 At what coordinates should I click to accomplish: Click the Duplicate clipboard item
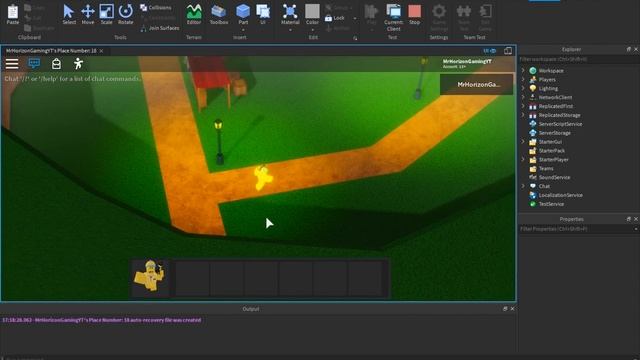tap(39, 28)
